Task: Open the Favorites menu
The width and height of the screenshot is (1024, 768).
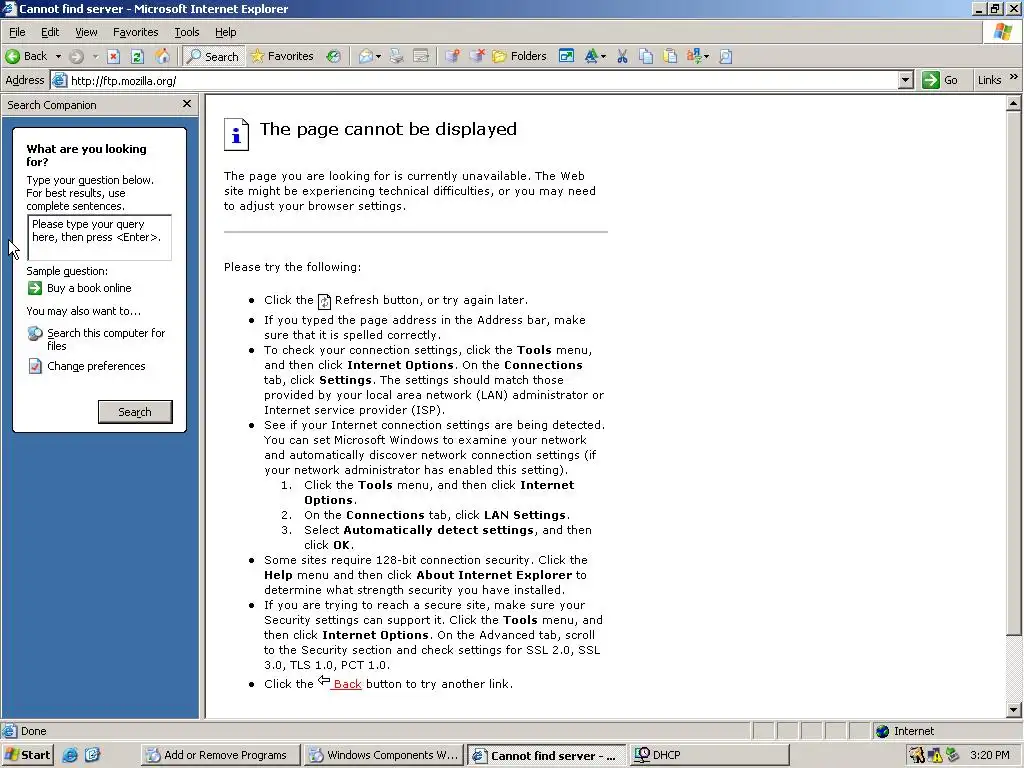Action: 135,32
